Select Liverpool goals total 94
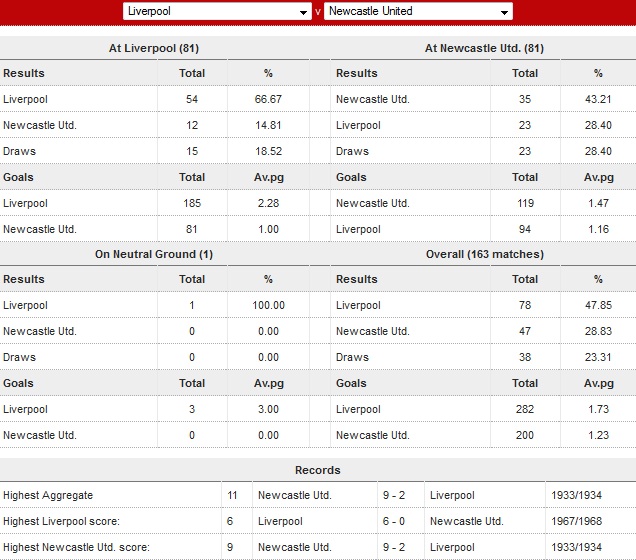This screenshot has height=560, width=636. 525,229
